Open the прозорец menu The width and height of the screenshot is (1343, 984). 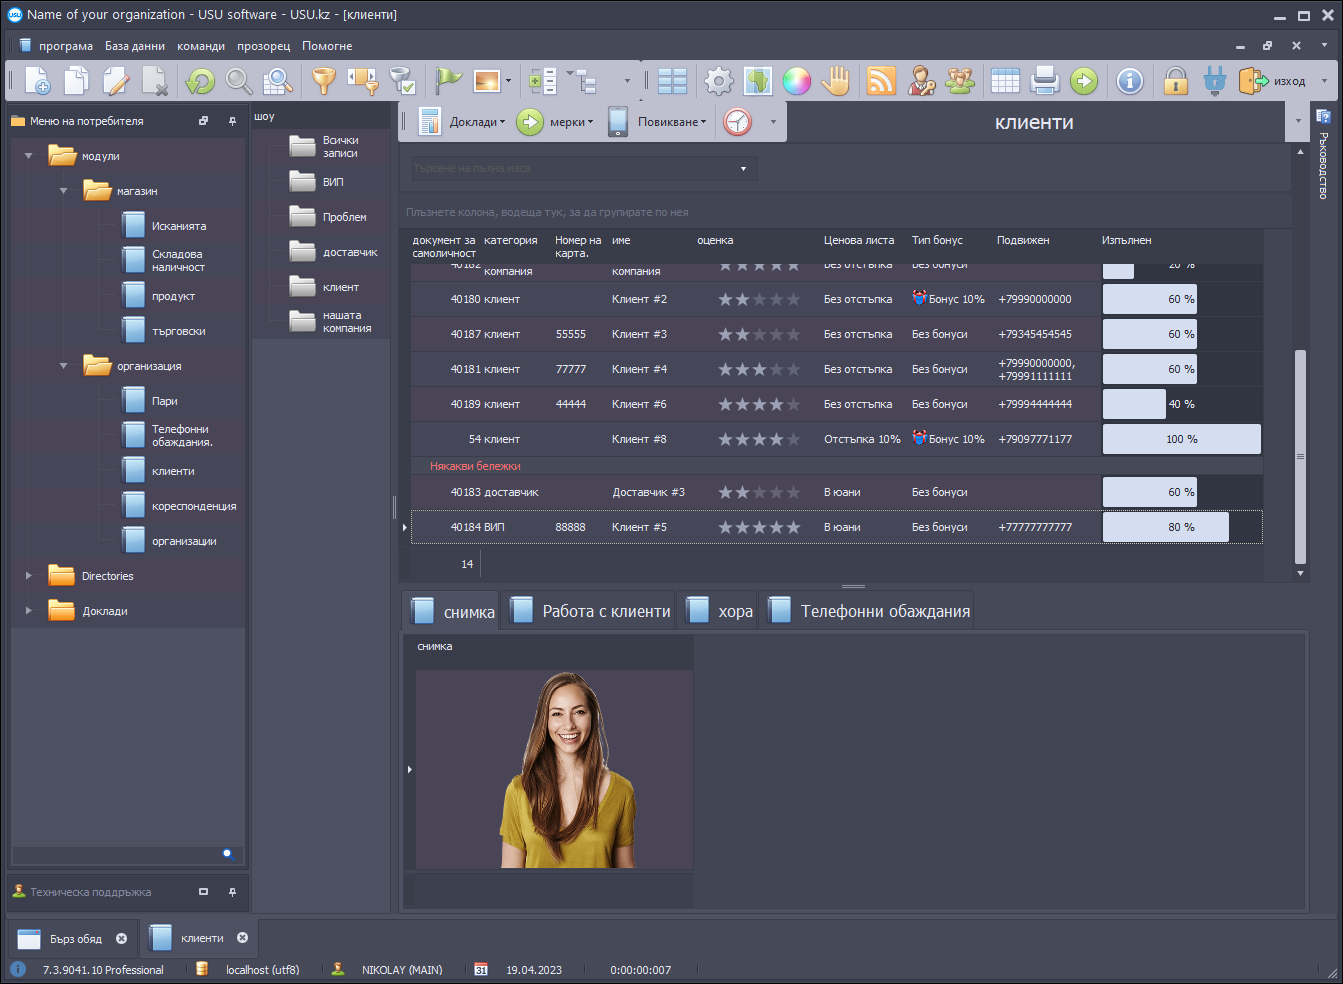tap(264, 46)
